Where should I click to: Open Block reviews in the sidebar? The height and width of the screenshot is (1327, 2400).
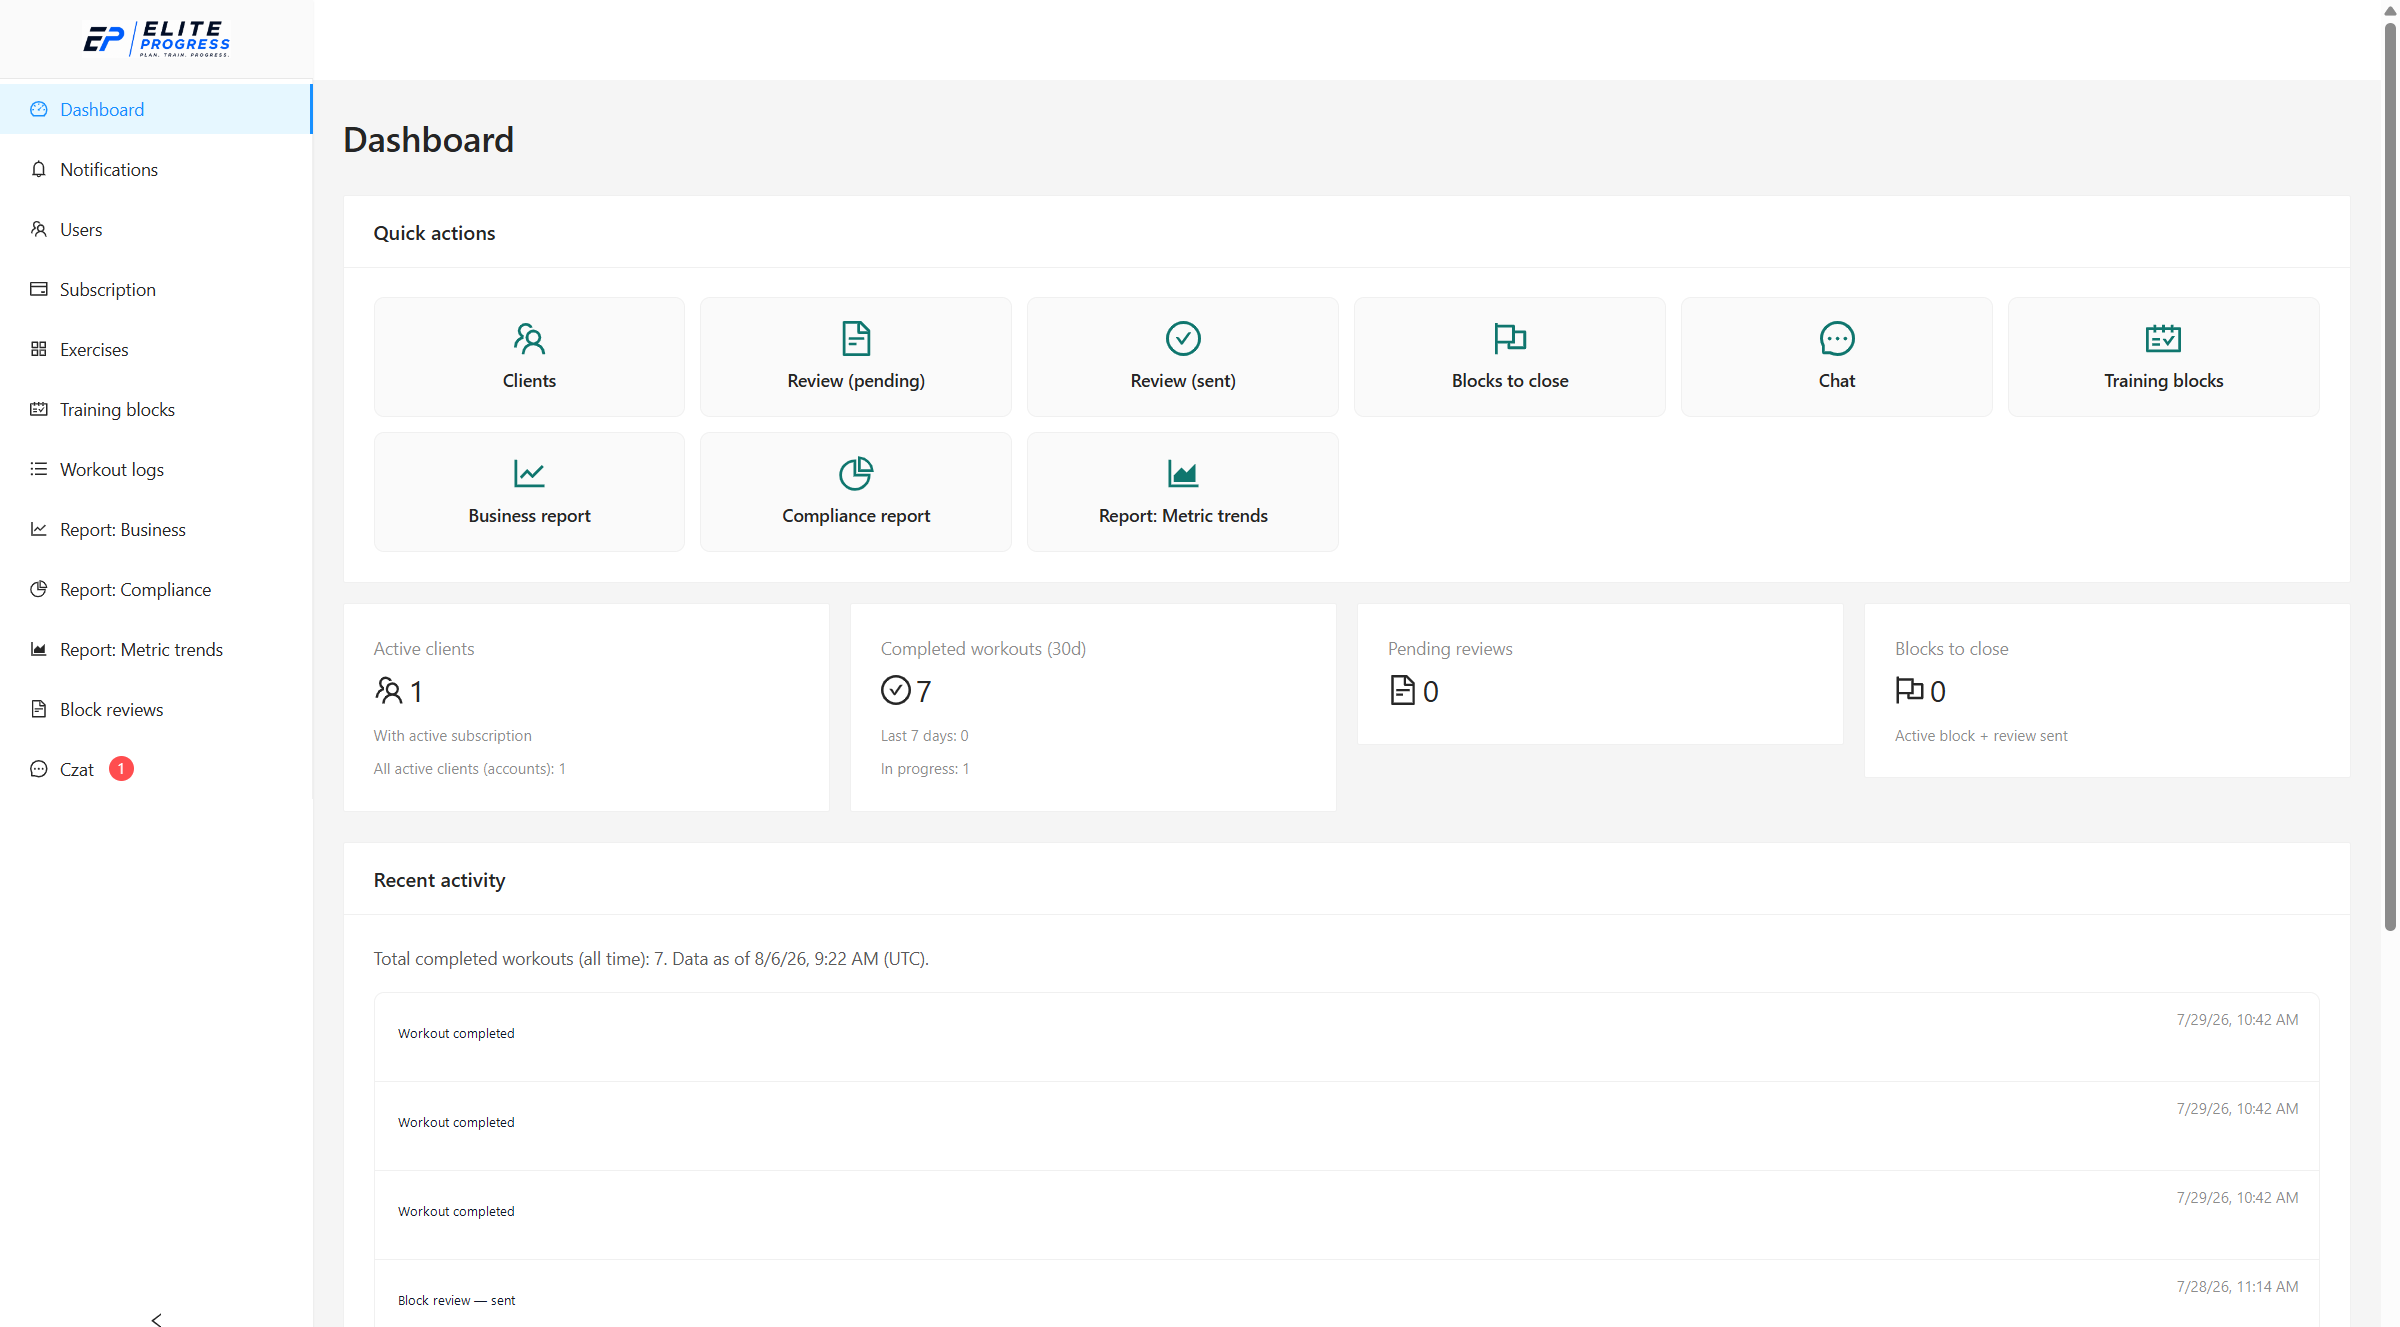tap(156, 709)
